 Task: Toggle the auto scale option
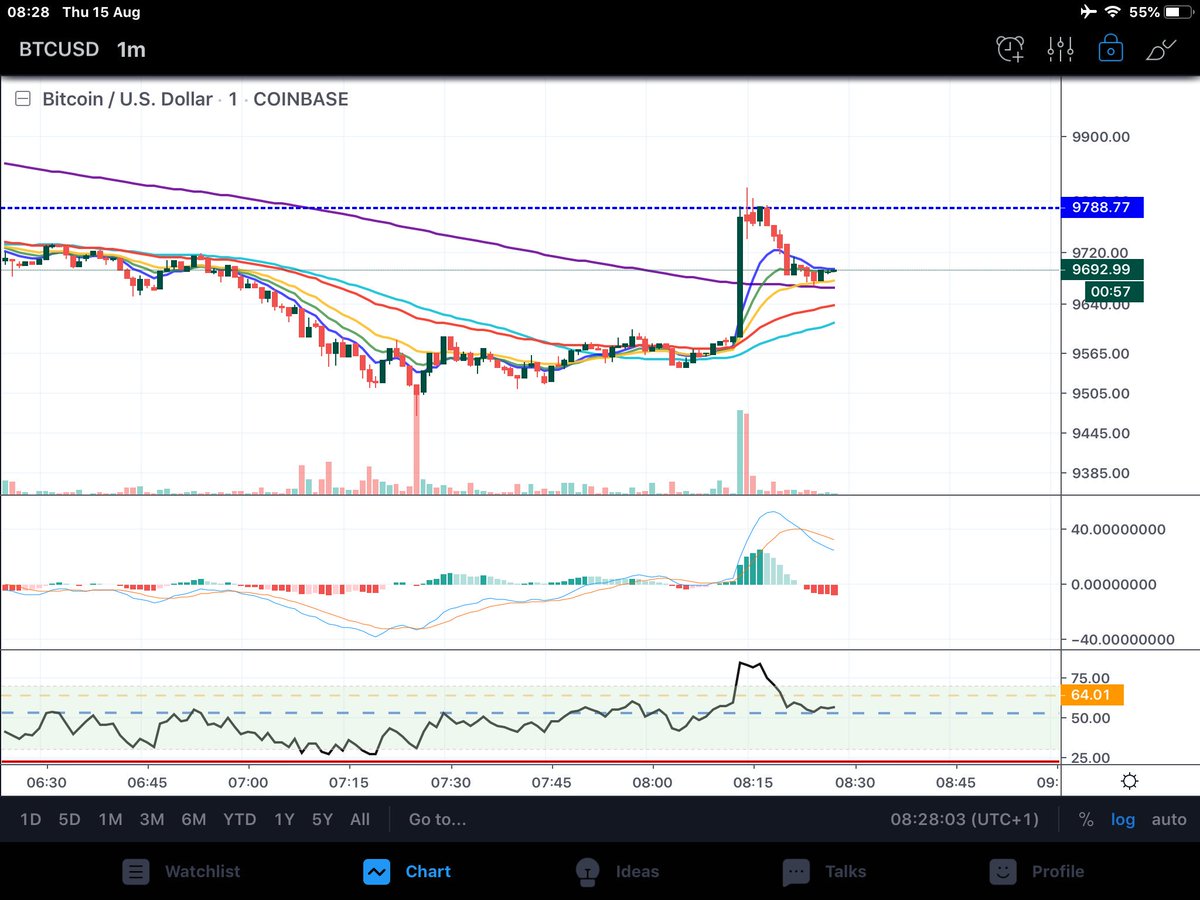1169,819
